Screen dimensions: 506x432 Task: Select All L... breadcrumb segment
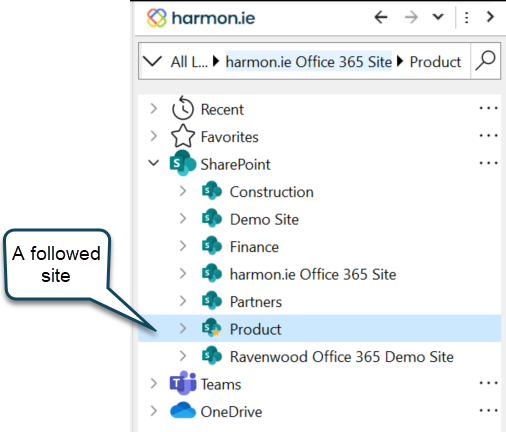point(189,62)
